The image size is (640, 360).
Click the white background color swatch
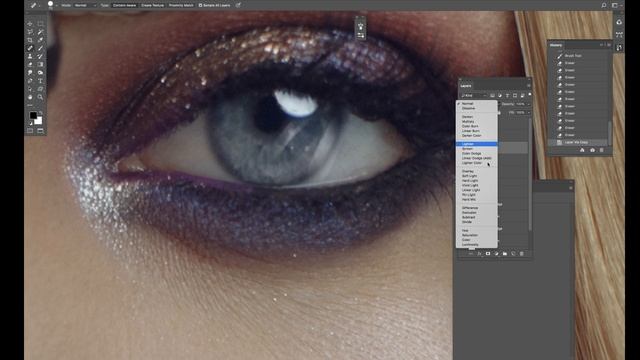[38, 121]
